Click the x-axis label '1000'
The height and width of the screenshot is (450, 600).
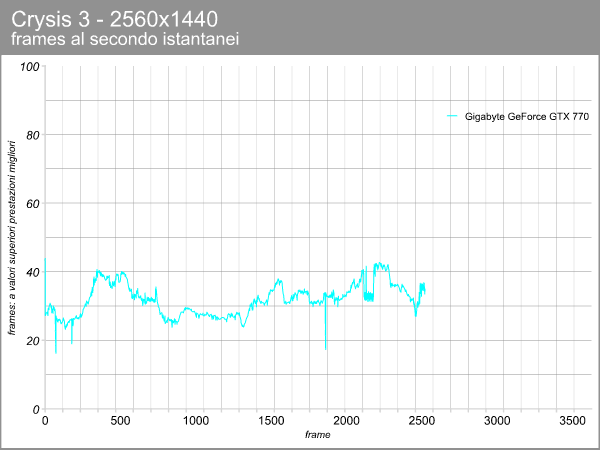point(196,421)
